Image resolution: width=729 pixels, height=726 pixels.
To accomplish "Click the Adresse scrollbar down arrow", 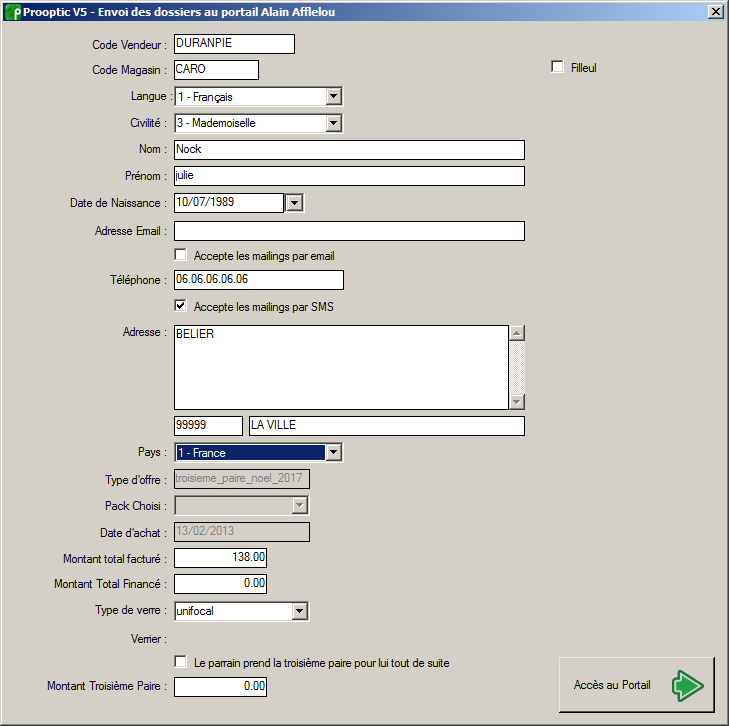I will click(x=517, y=402).
